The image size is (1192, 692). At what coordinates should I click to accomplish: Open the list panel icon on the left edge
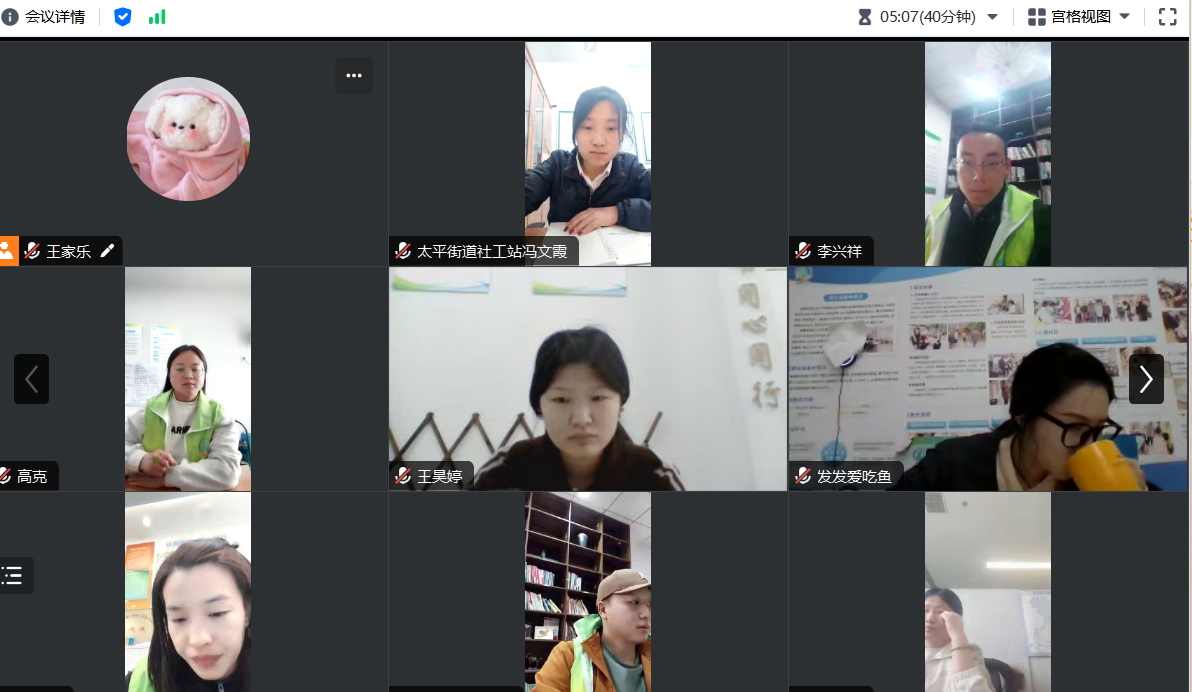13,575
